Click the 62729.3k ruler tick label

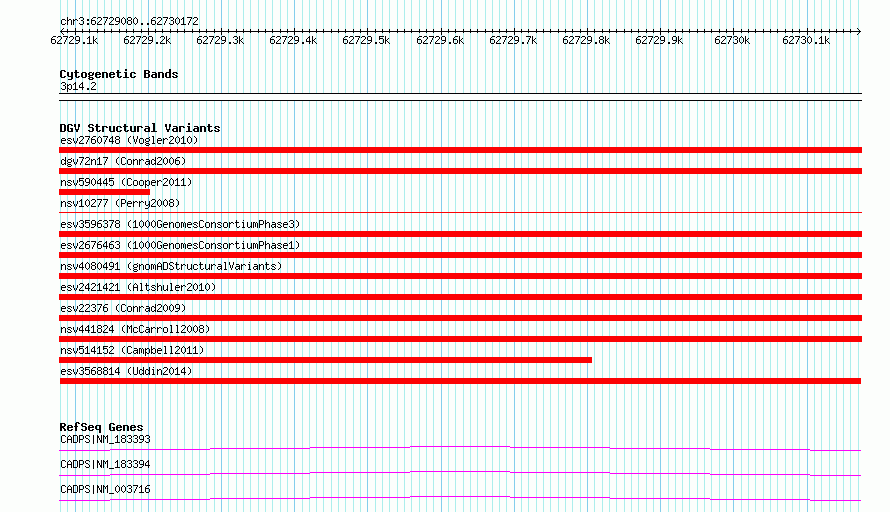(220, 40)
